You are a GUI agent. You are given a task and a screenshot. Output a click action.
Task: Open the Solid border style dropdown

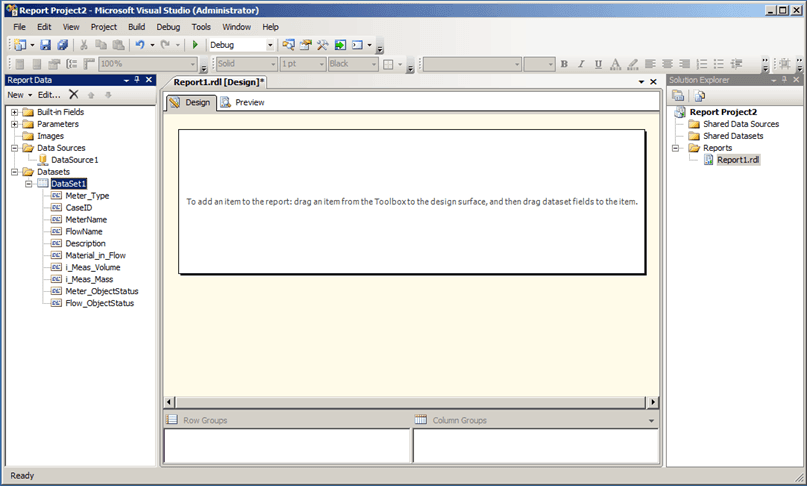273,64
